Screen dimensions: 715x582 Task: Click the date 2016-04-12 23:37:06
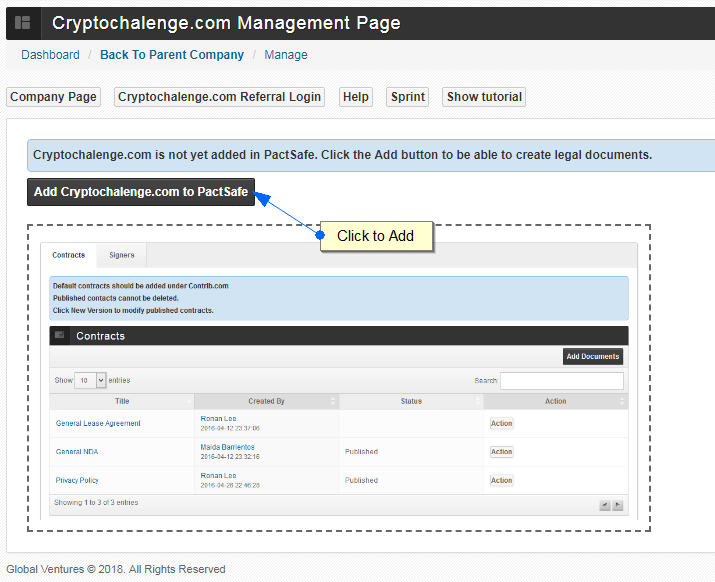230,428
